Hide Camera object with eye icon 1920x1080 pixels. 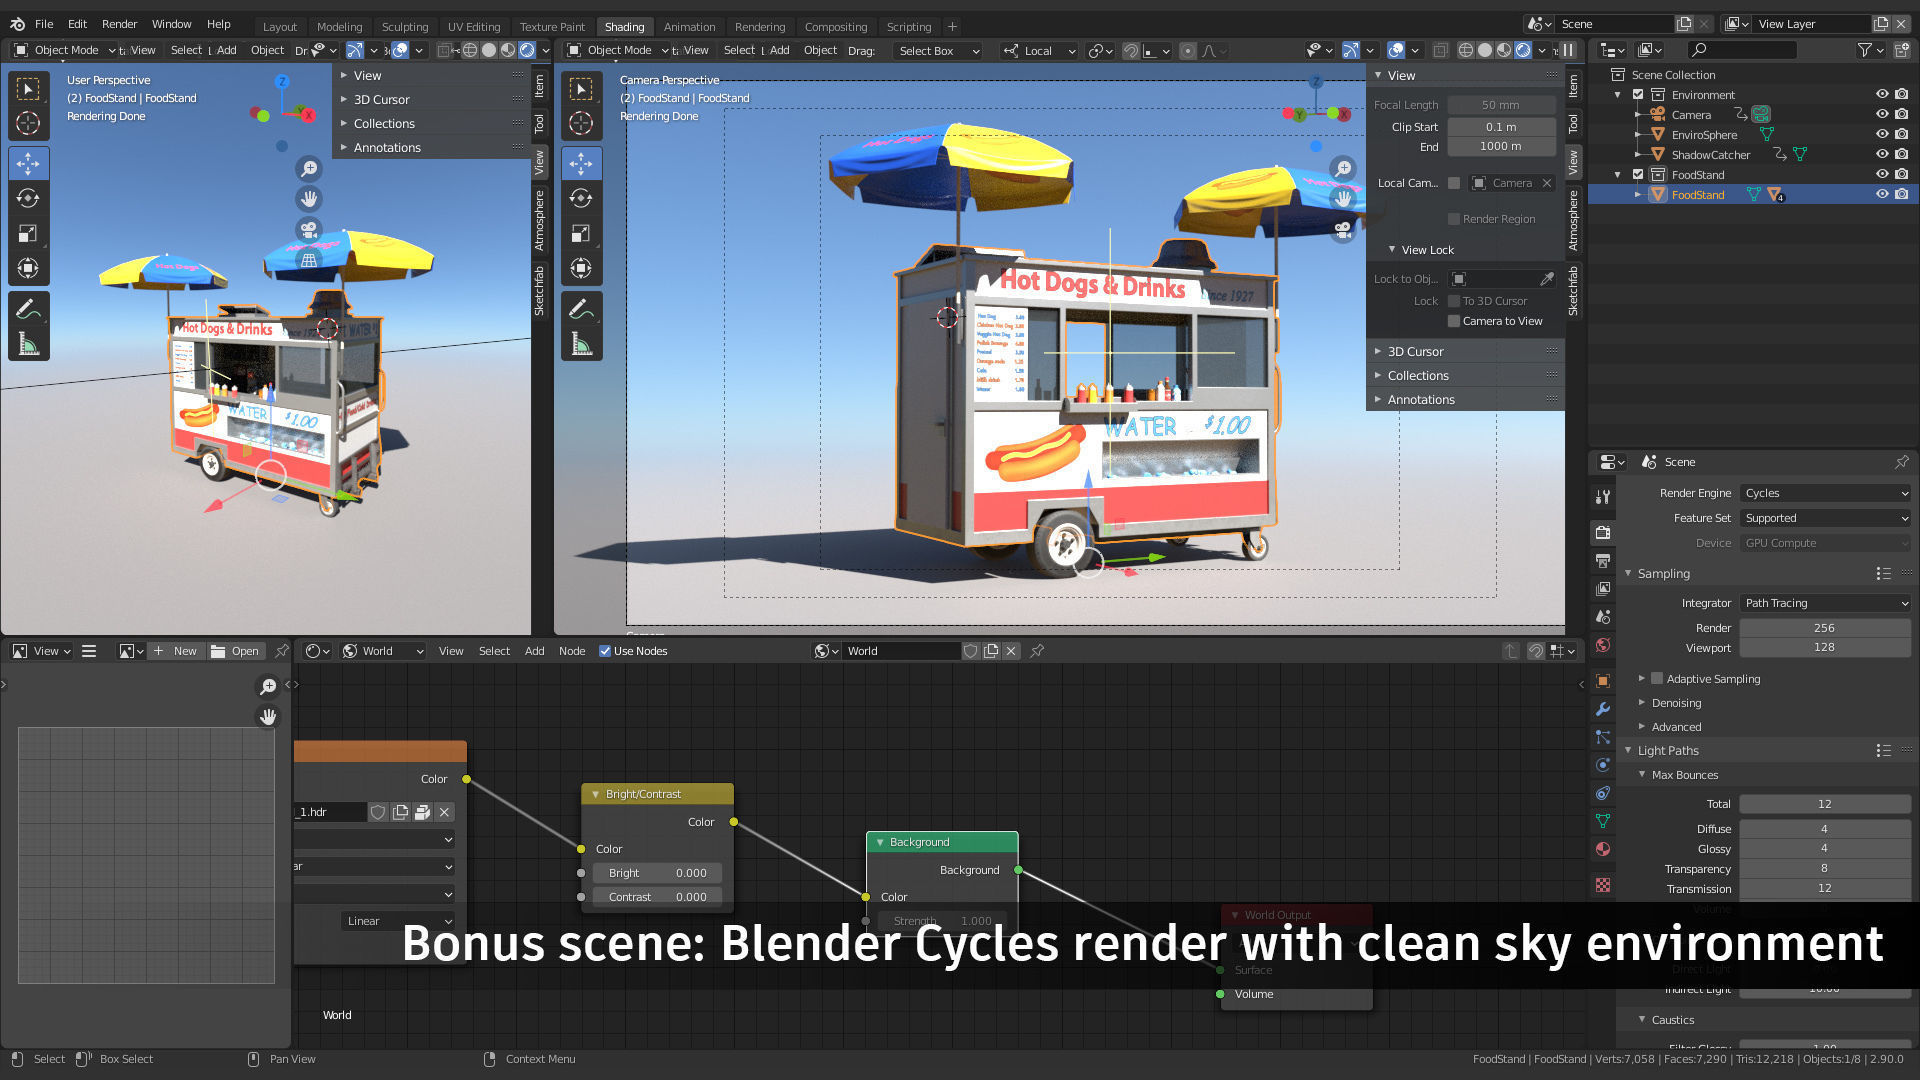(1881, 114)
